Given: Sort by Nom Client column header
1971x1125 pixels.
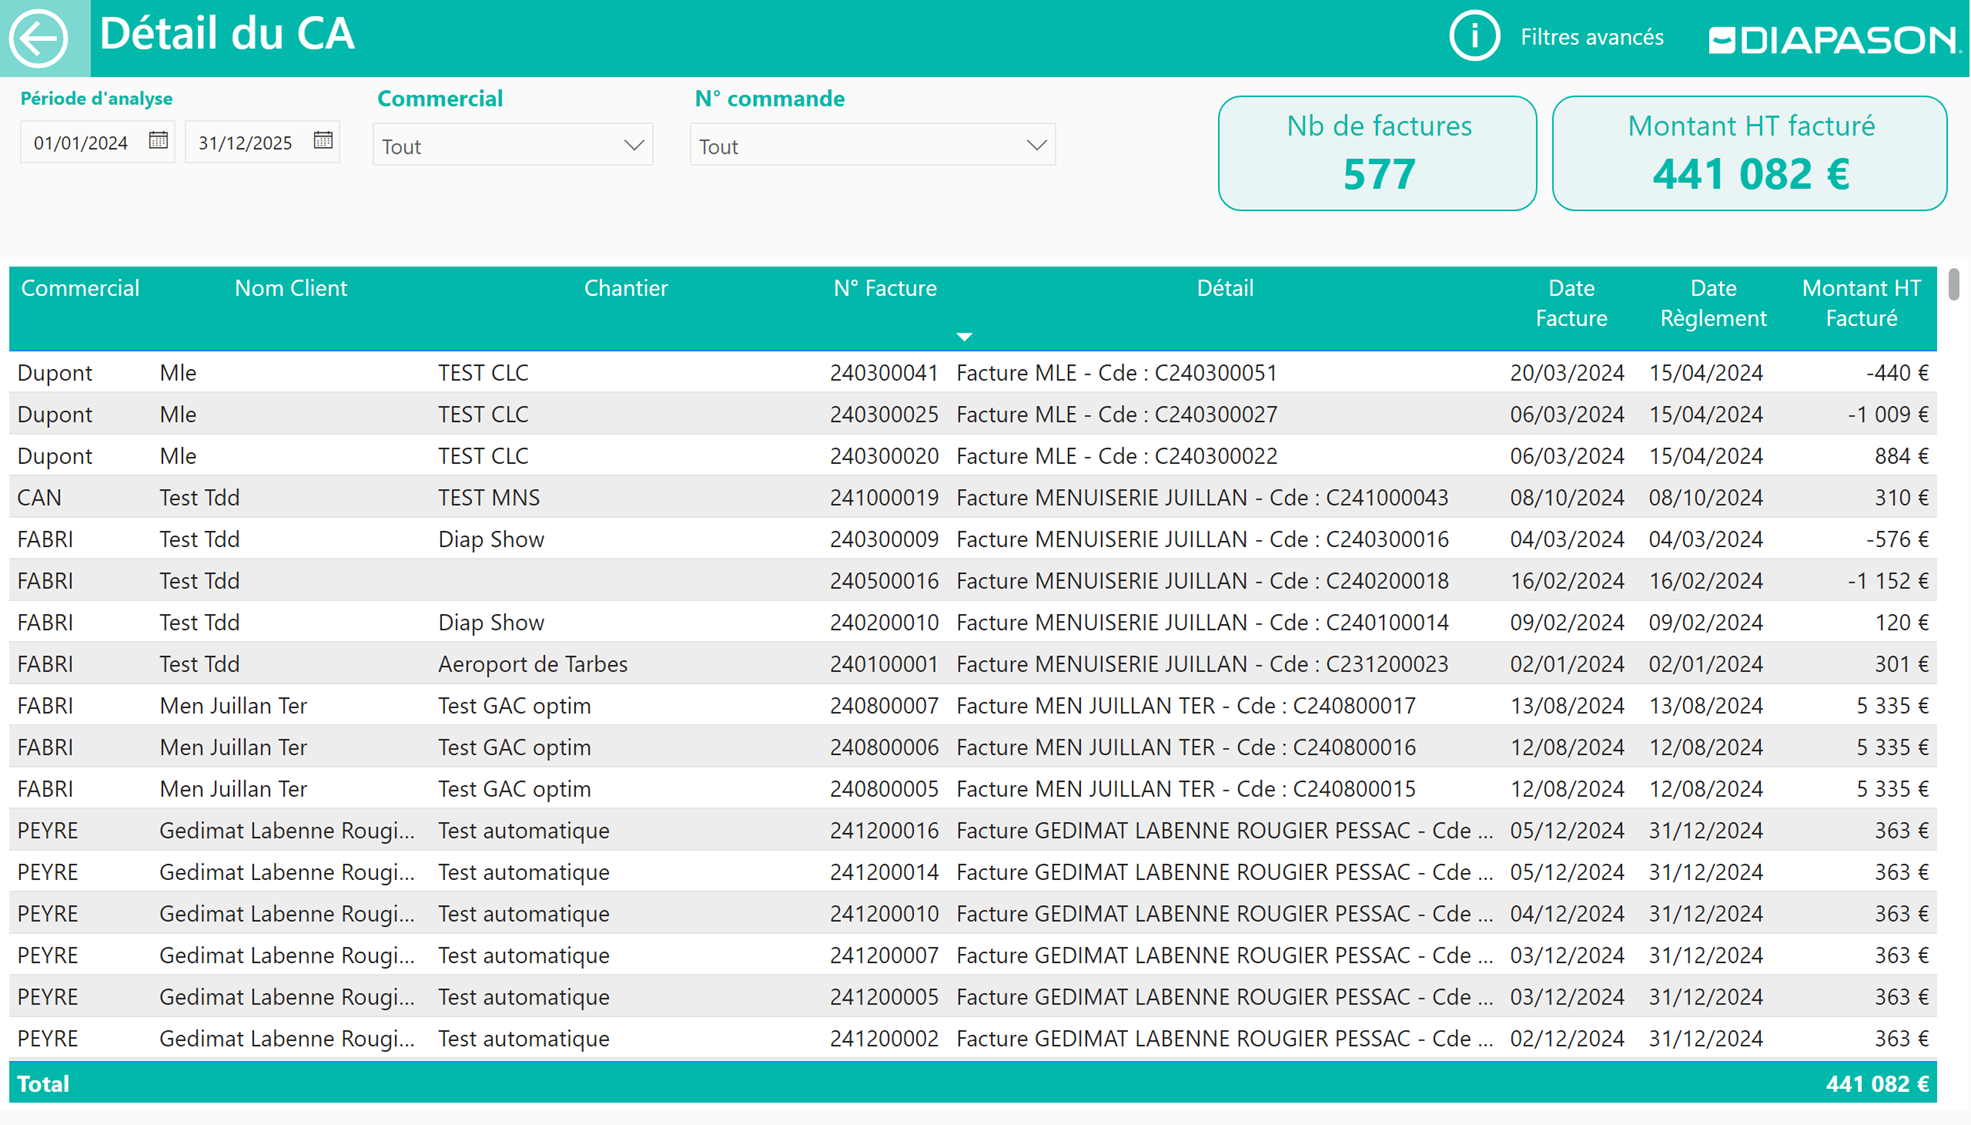Looking at the screenshot, I should tap(291, 289).
